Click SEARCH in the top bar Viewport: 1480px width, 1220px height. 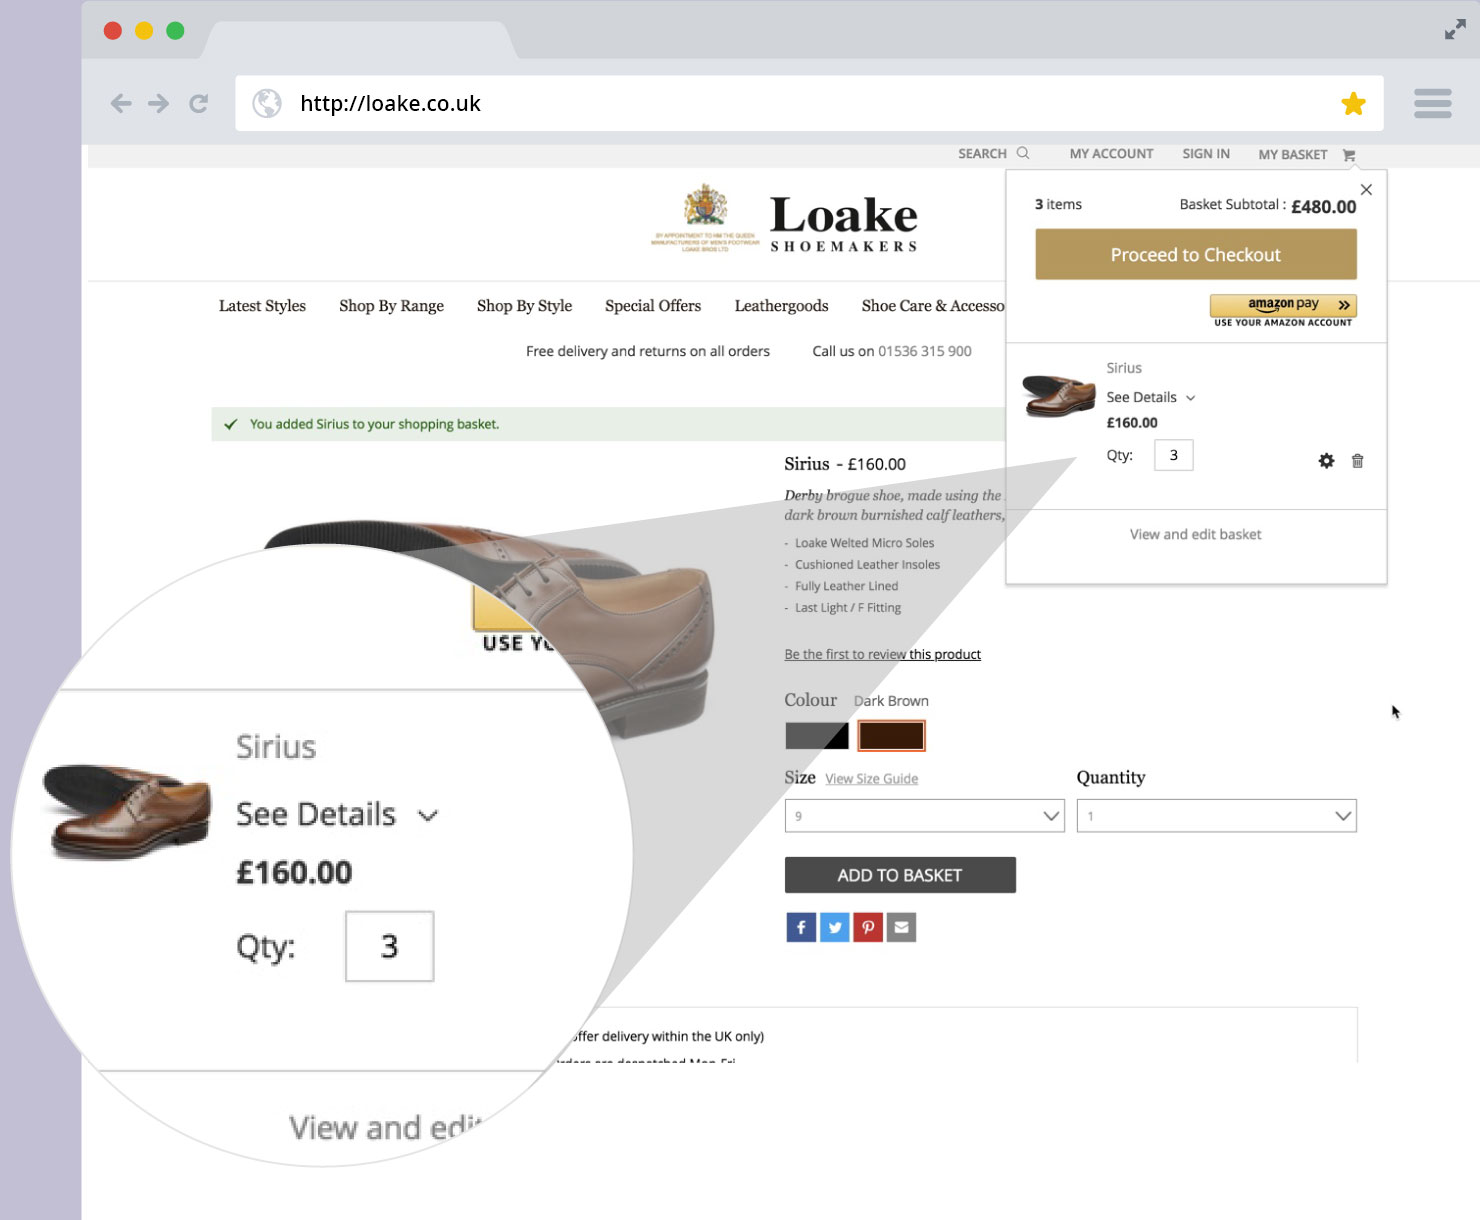(982, 153)
